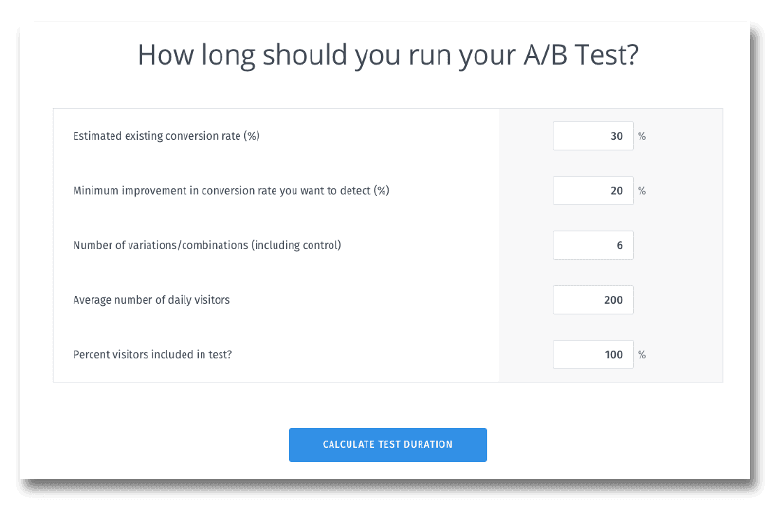Screen dimensions: 770x510
Task: Select the number of variations input field
Action: pyautogui.click(x=592, y=245)
